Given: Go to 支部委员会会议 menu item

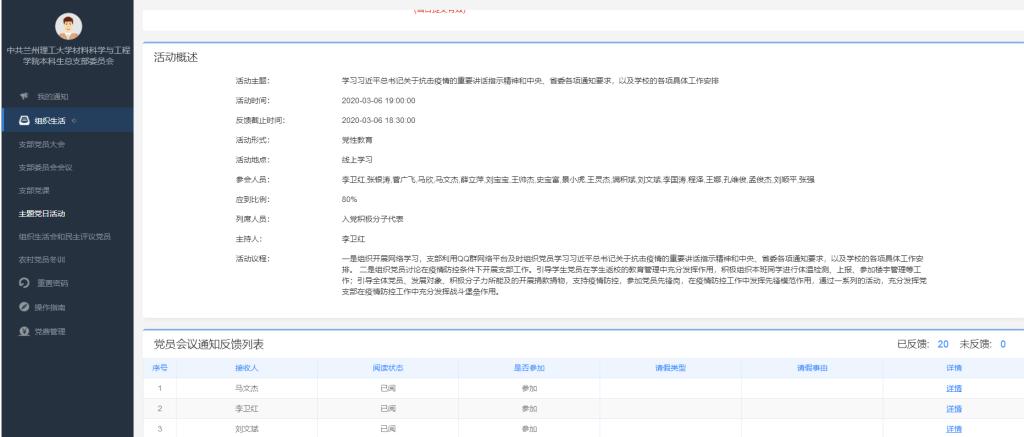Looking at the screenshot, I should 46,167.
